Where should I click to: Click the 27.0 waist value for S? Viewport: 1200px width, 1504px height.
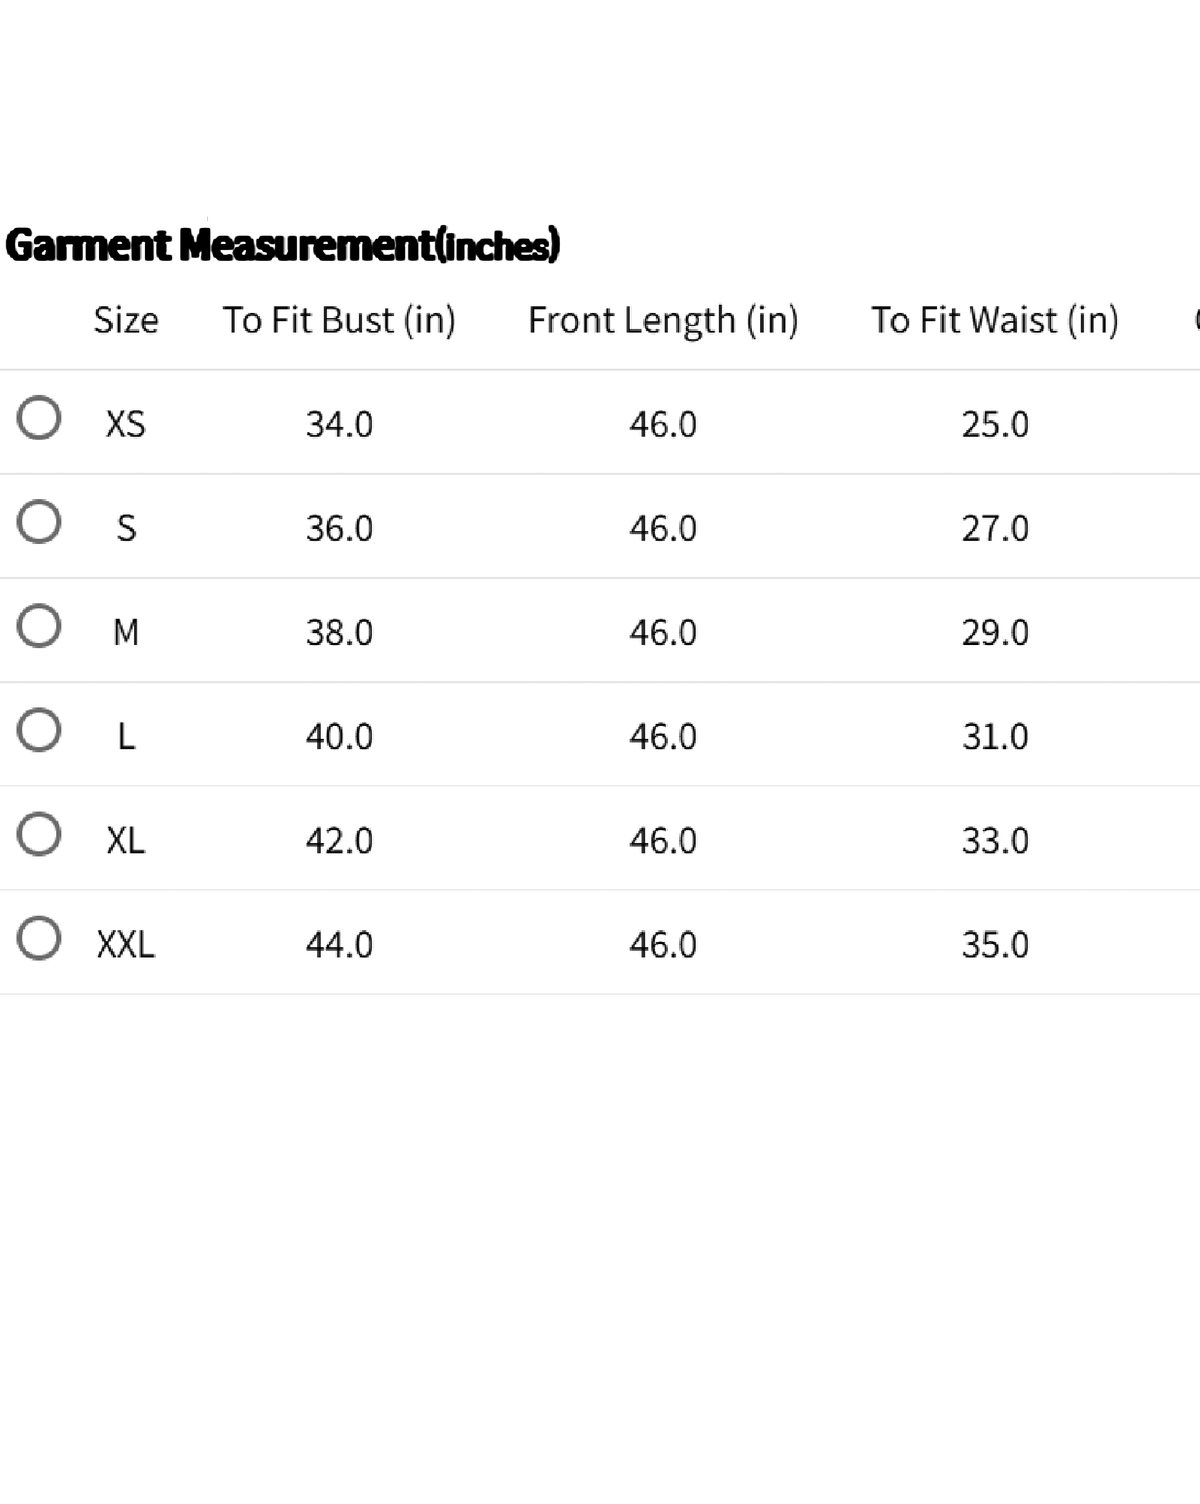point(995,528)
